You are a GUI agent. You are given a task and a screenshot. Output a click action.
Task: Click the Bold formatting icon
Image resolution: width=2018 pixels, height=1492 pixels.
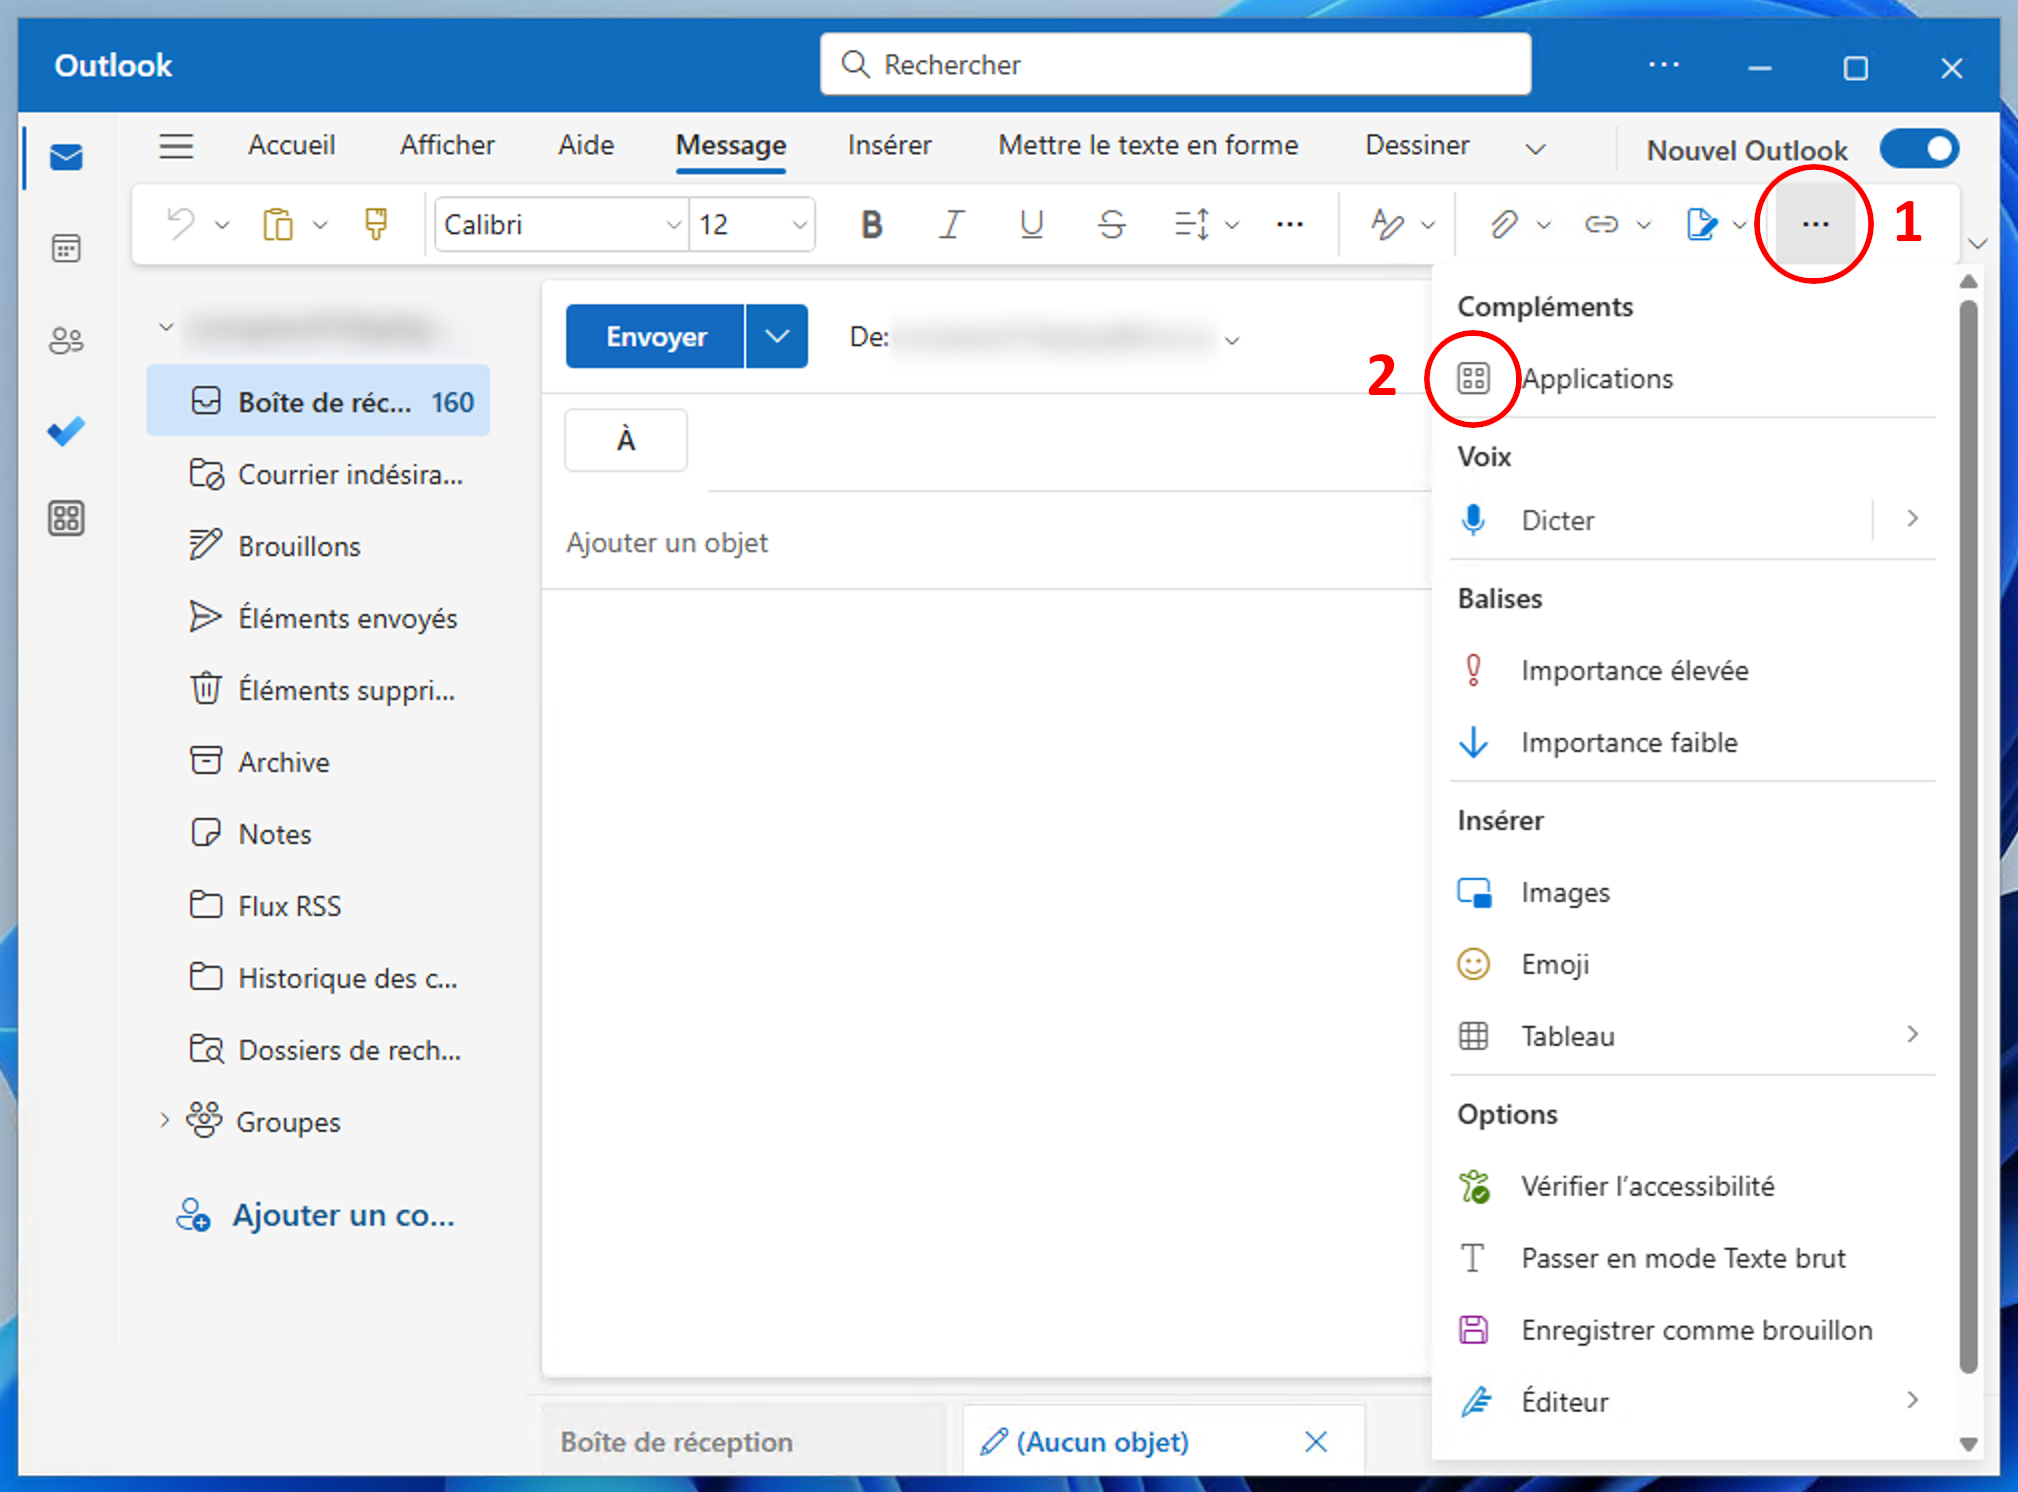pyautogui.click(x=871, y=224)
